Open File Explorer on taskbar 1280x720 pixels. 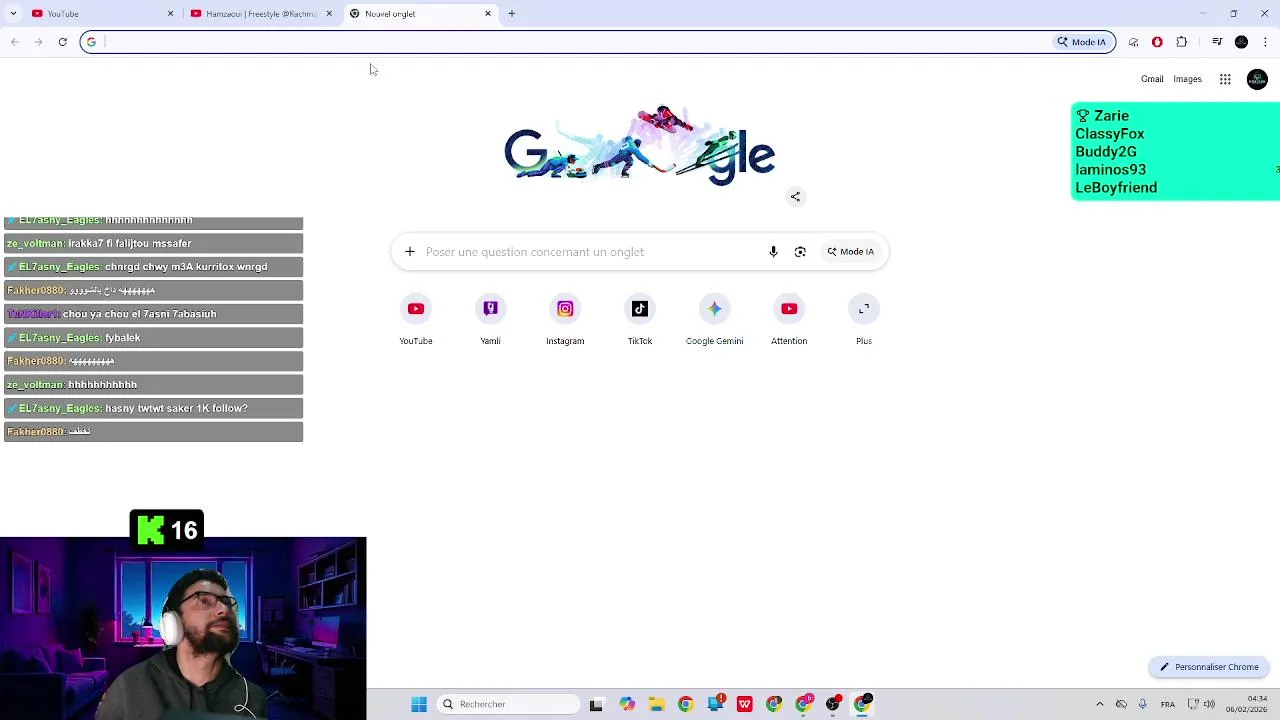click(x=656, y=704)
